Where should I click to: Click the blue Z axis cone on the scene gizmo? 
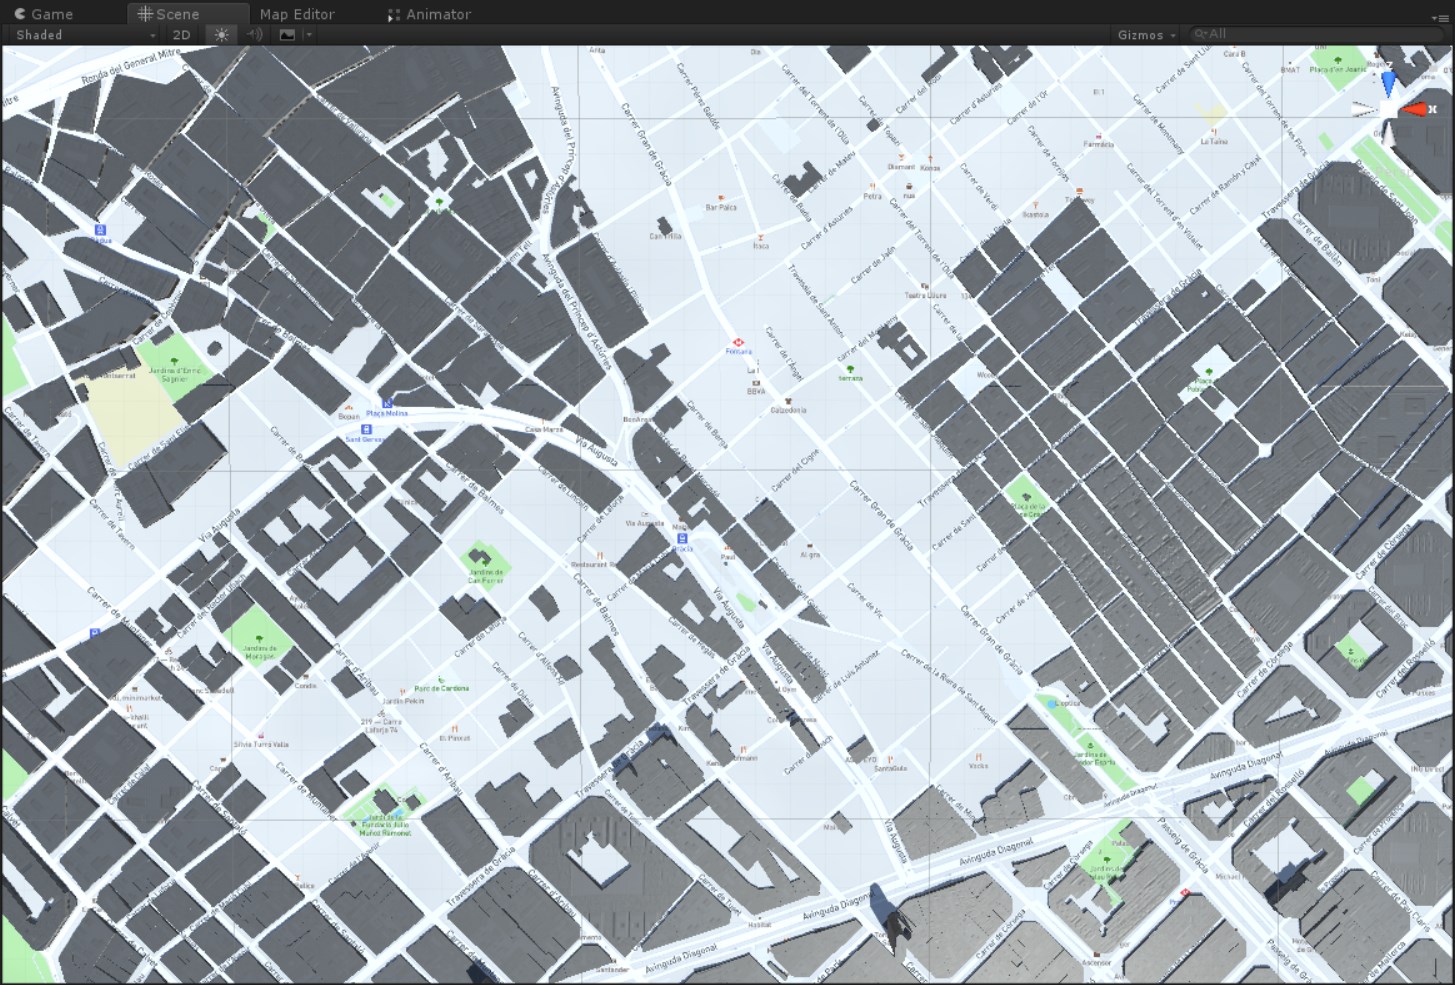pyautogui.click(x=1389, y=82)
